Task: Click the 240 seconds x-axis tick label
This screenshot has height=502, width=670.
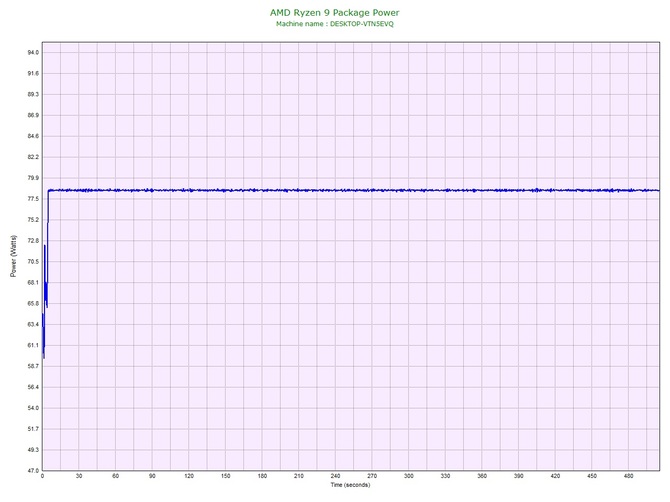Action: pos(335,476)
